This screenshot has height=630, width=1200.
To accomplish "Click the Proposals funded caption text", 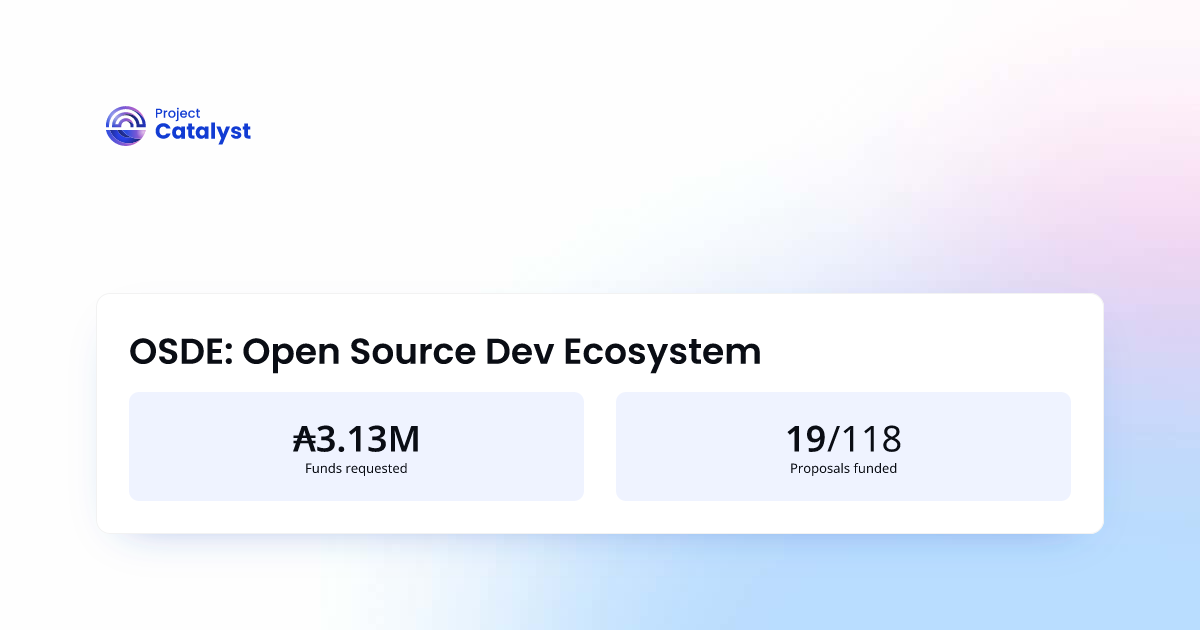I will [x=843, y=468].
